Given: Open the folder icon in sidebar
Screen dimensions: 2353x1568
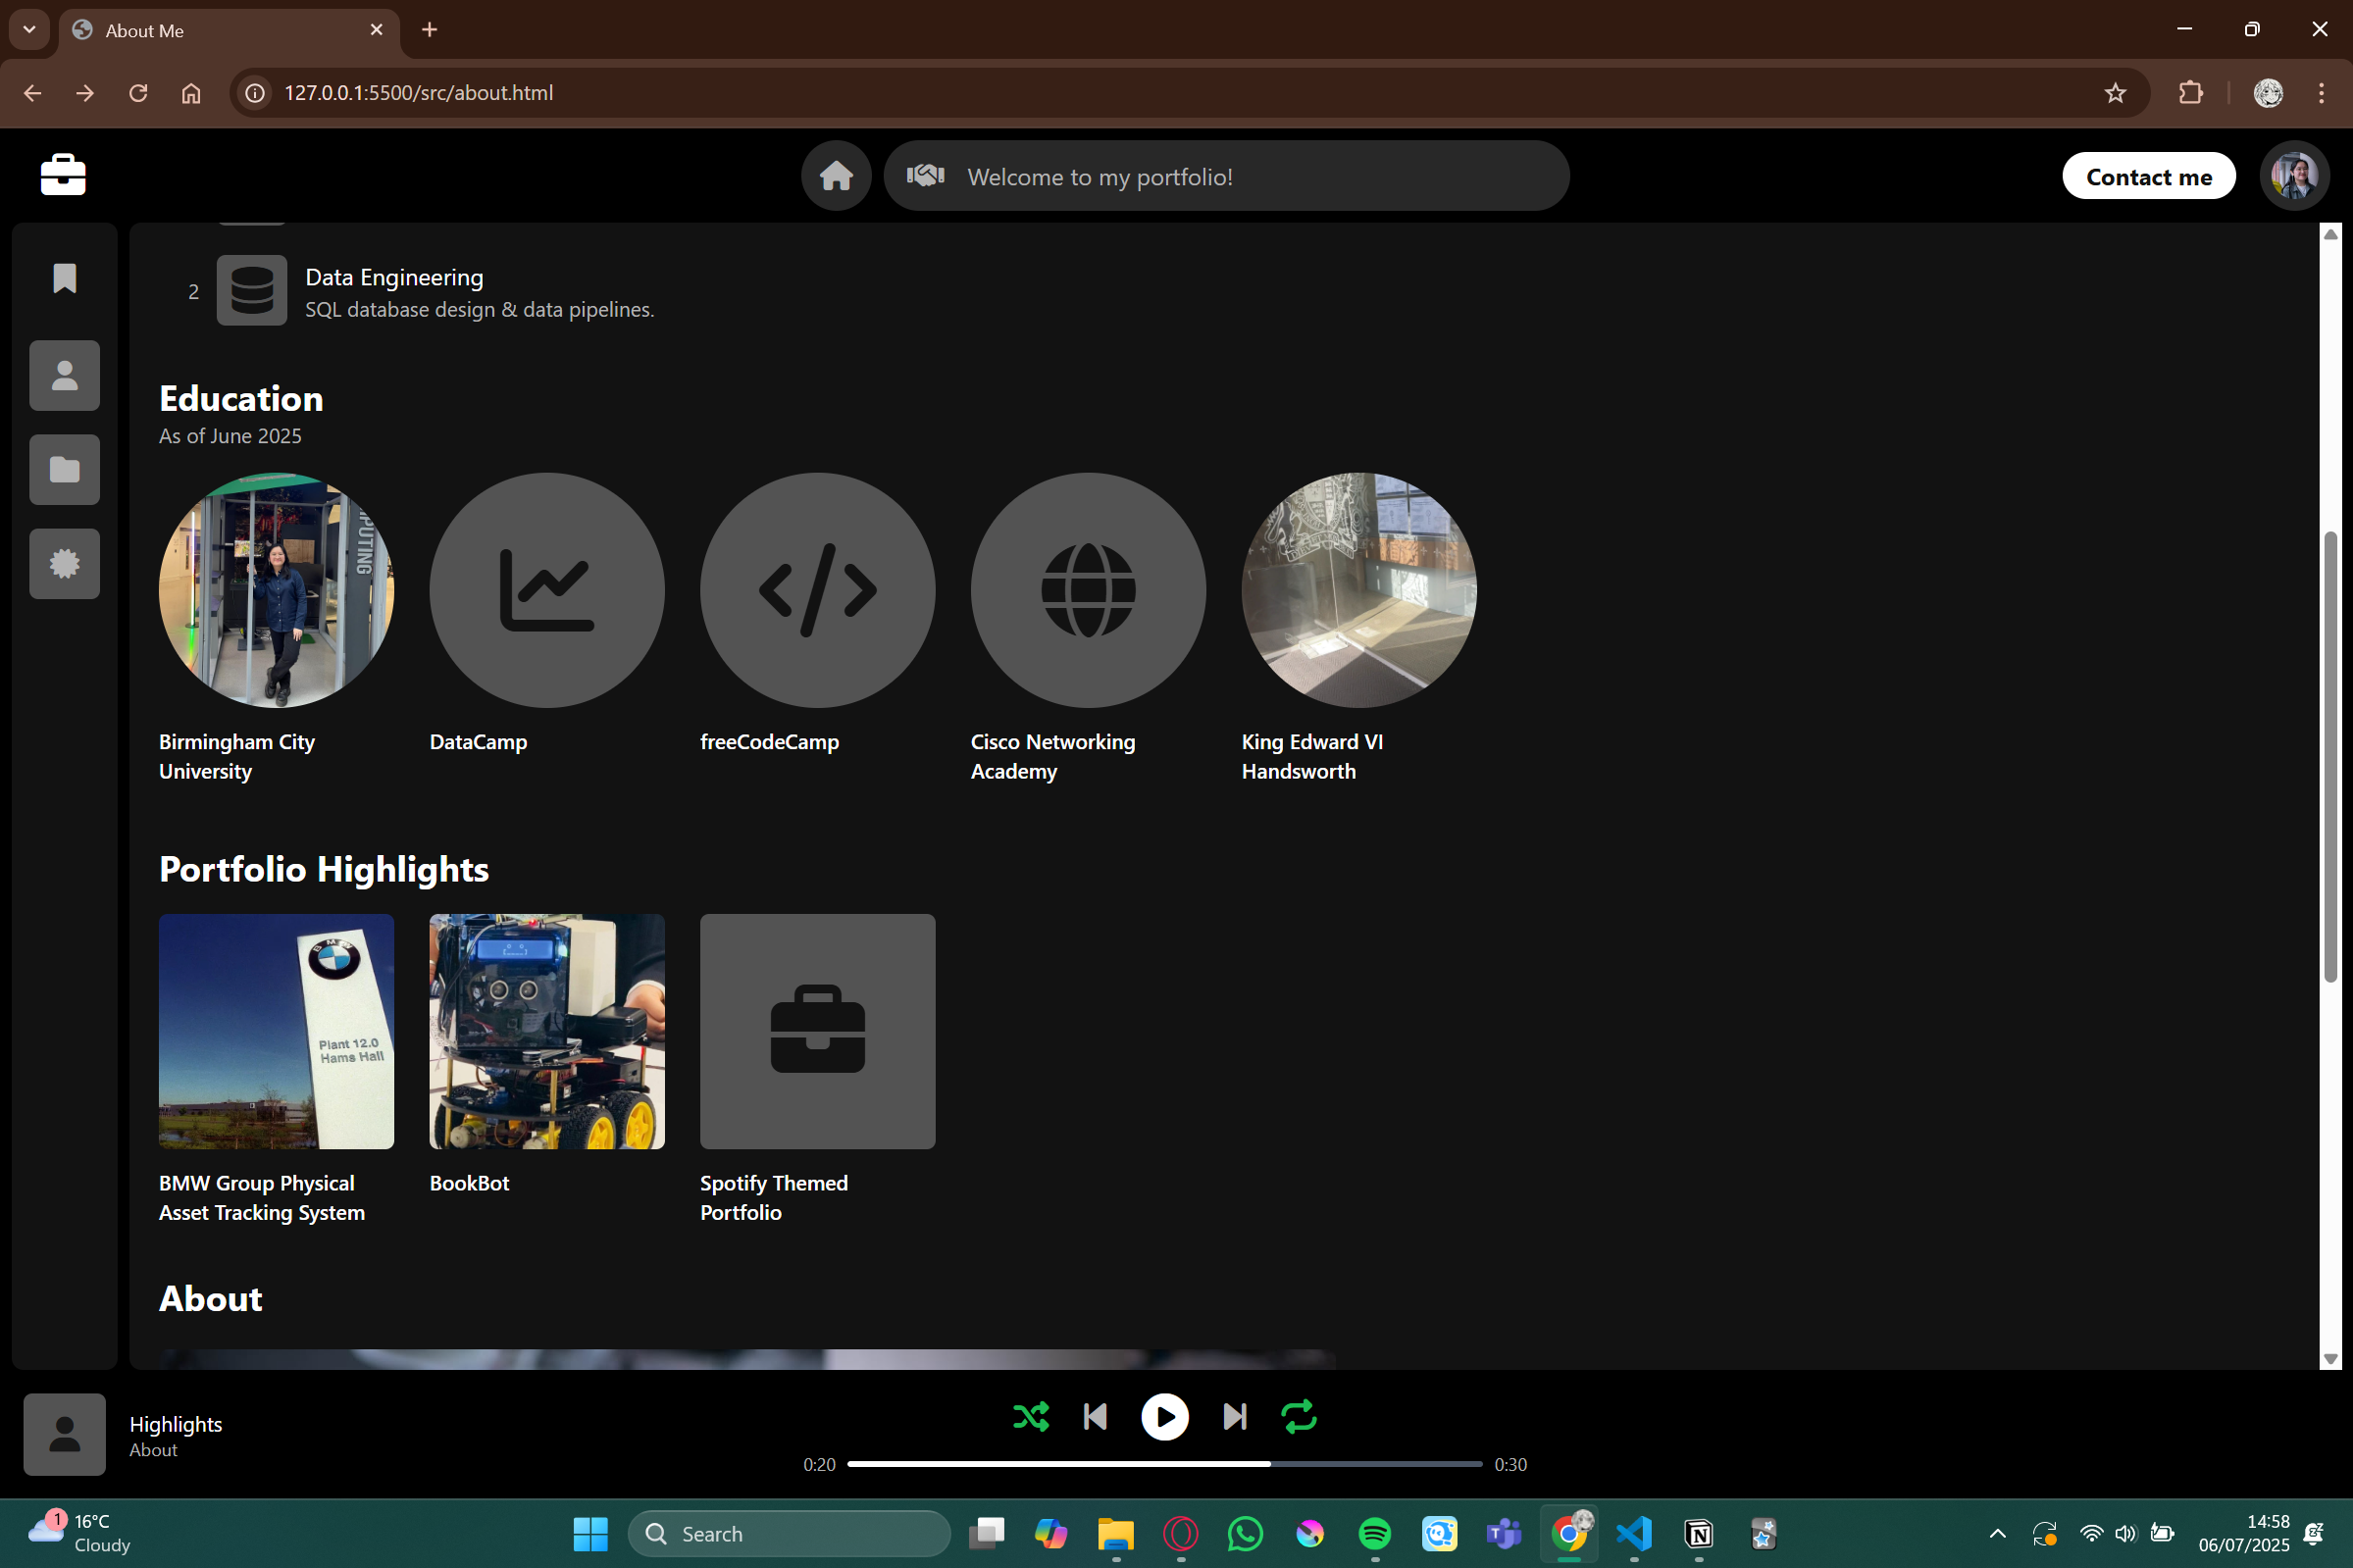Looking at the screenshot, I should click(x=65, y=470).
